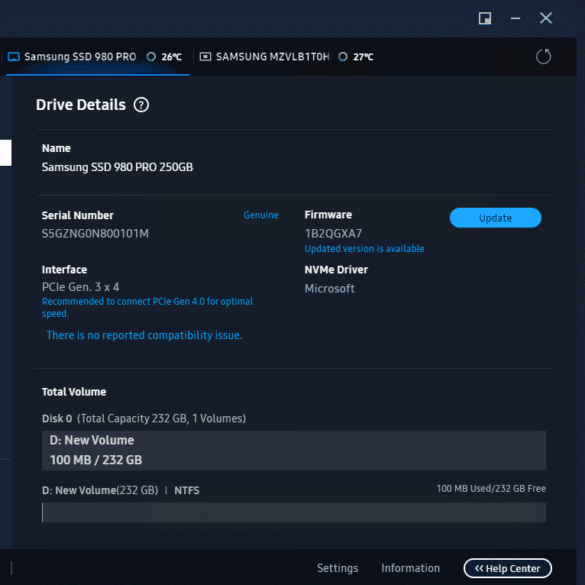Click the NTFS file system label

pyautogui.click(x=187, y=490)
